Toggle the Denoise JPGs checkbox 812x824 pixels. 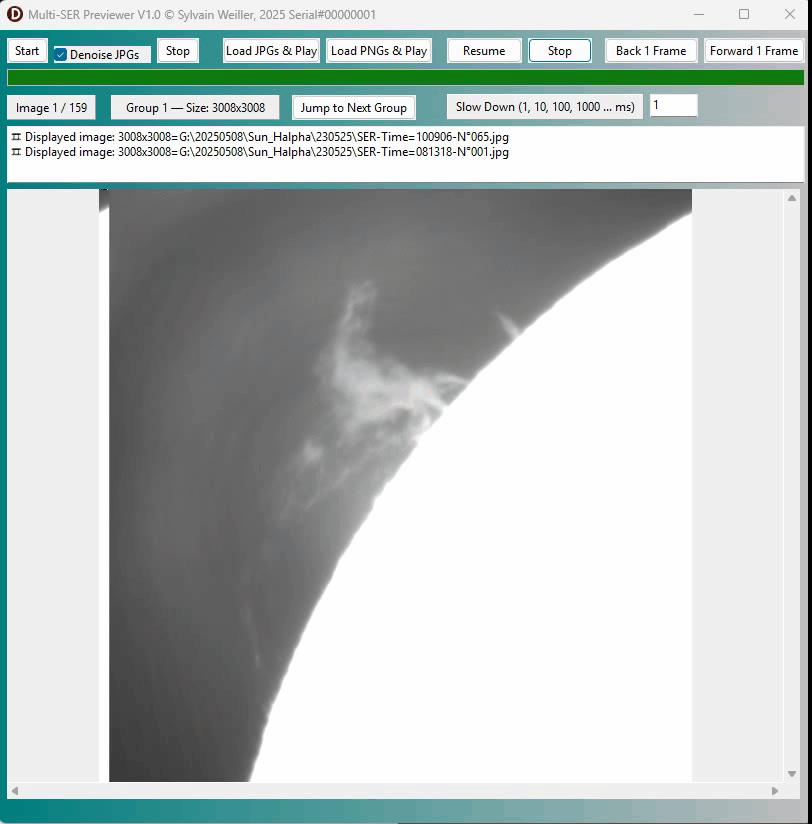pos(61,55)
